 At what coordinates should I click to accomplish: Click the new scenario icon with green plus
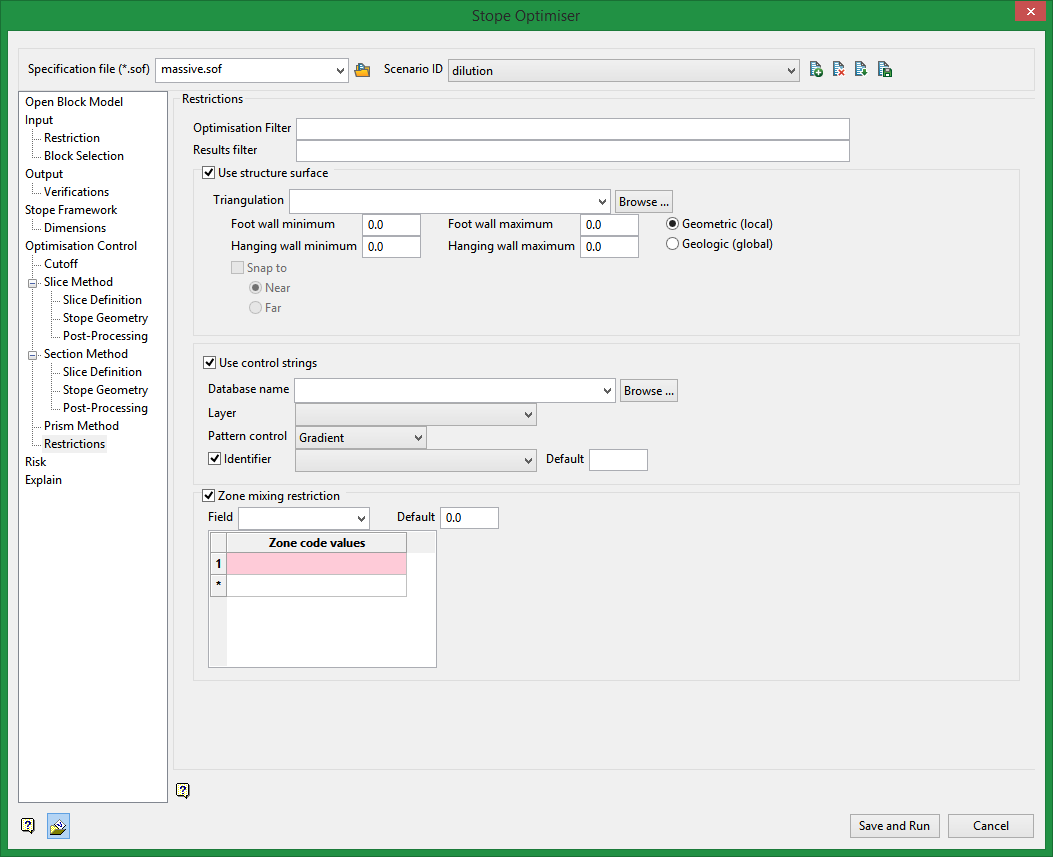pos(816,70)
